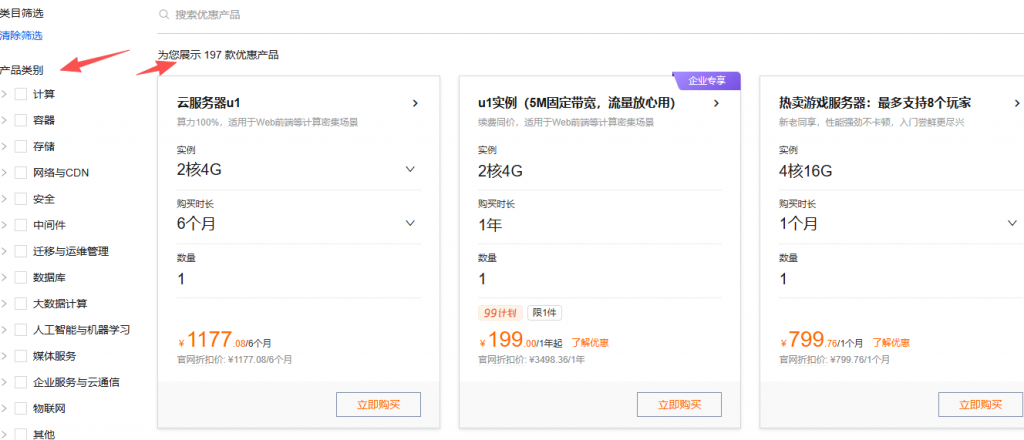Expand the 网络与CDN category arrow
This screenshot has height=440, width=1024.
pyautogui.click(x=5, y=172)
